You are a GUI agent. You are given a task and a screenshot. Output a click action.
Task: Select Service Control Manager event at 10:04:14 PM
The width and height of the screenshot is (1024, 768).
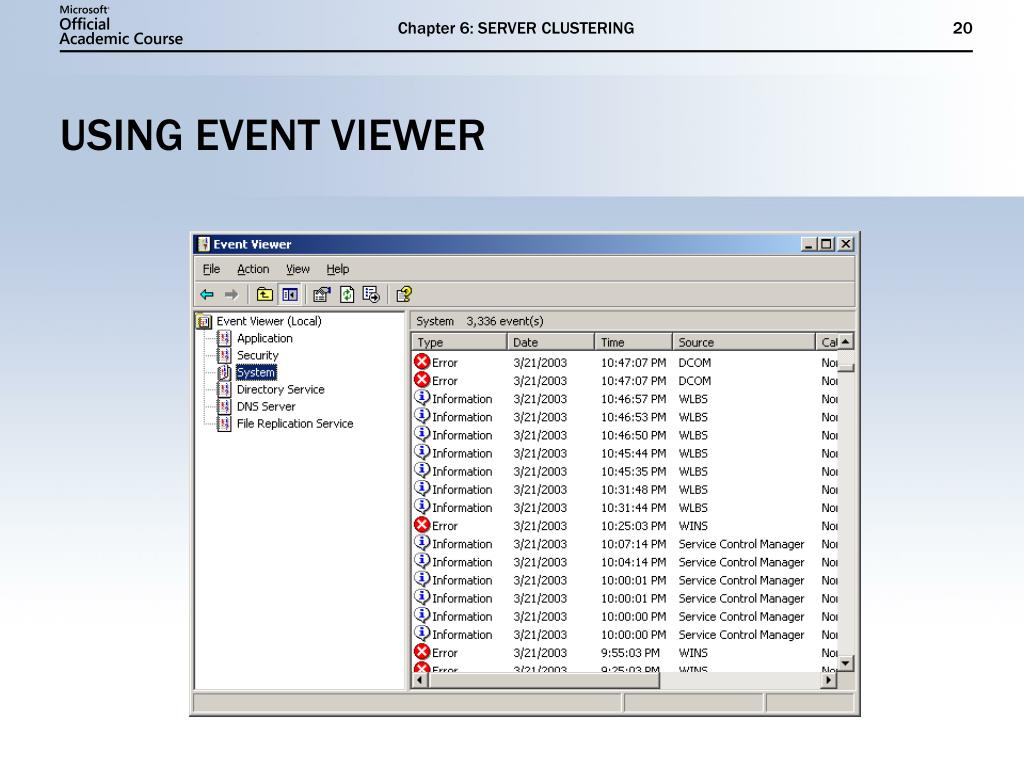point(625,562)
